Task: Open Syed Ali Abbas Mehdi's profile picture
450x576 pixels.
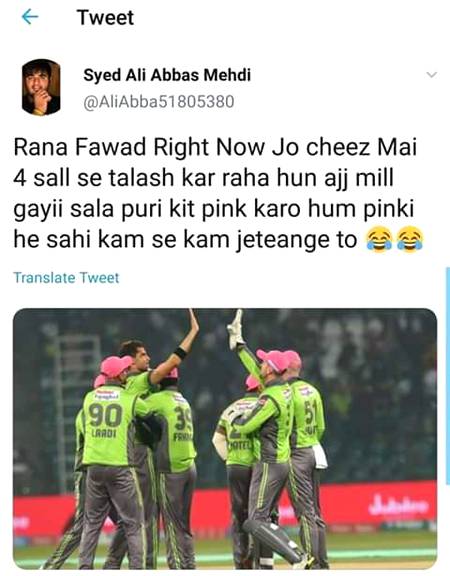Action: click(41, 87)
